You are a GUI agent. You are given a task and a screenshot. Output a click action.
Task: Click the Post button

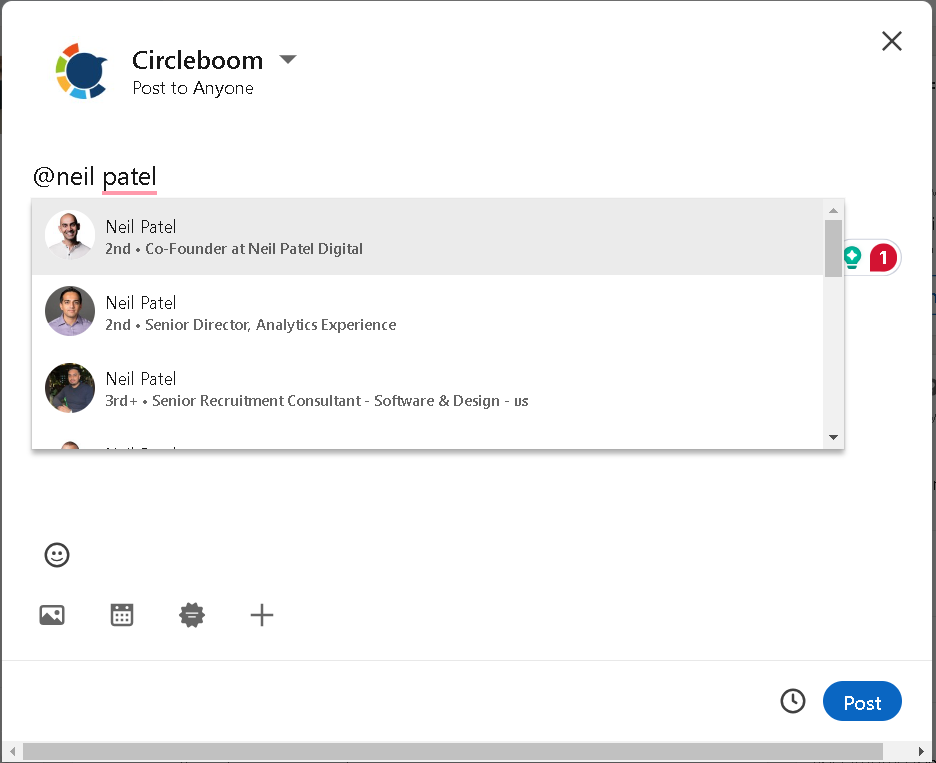(x=862, y=701)
